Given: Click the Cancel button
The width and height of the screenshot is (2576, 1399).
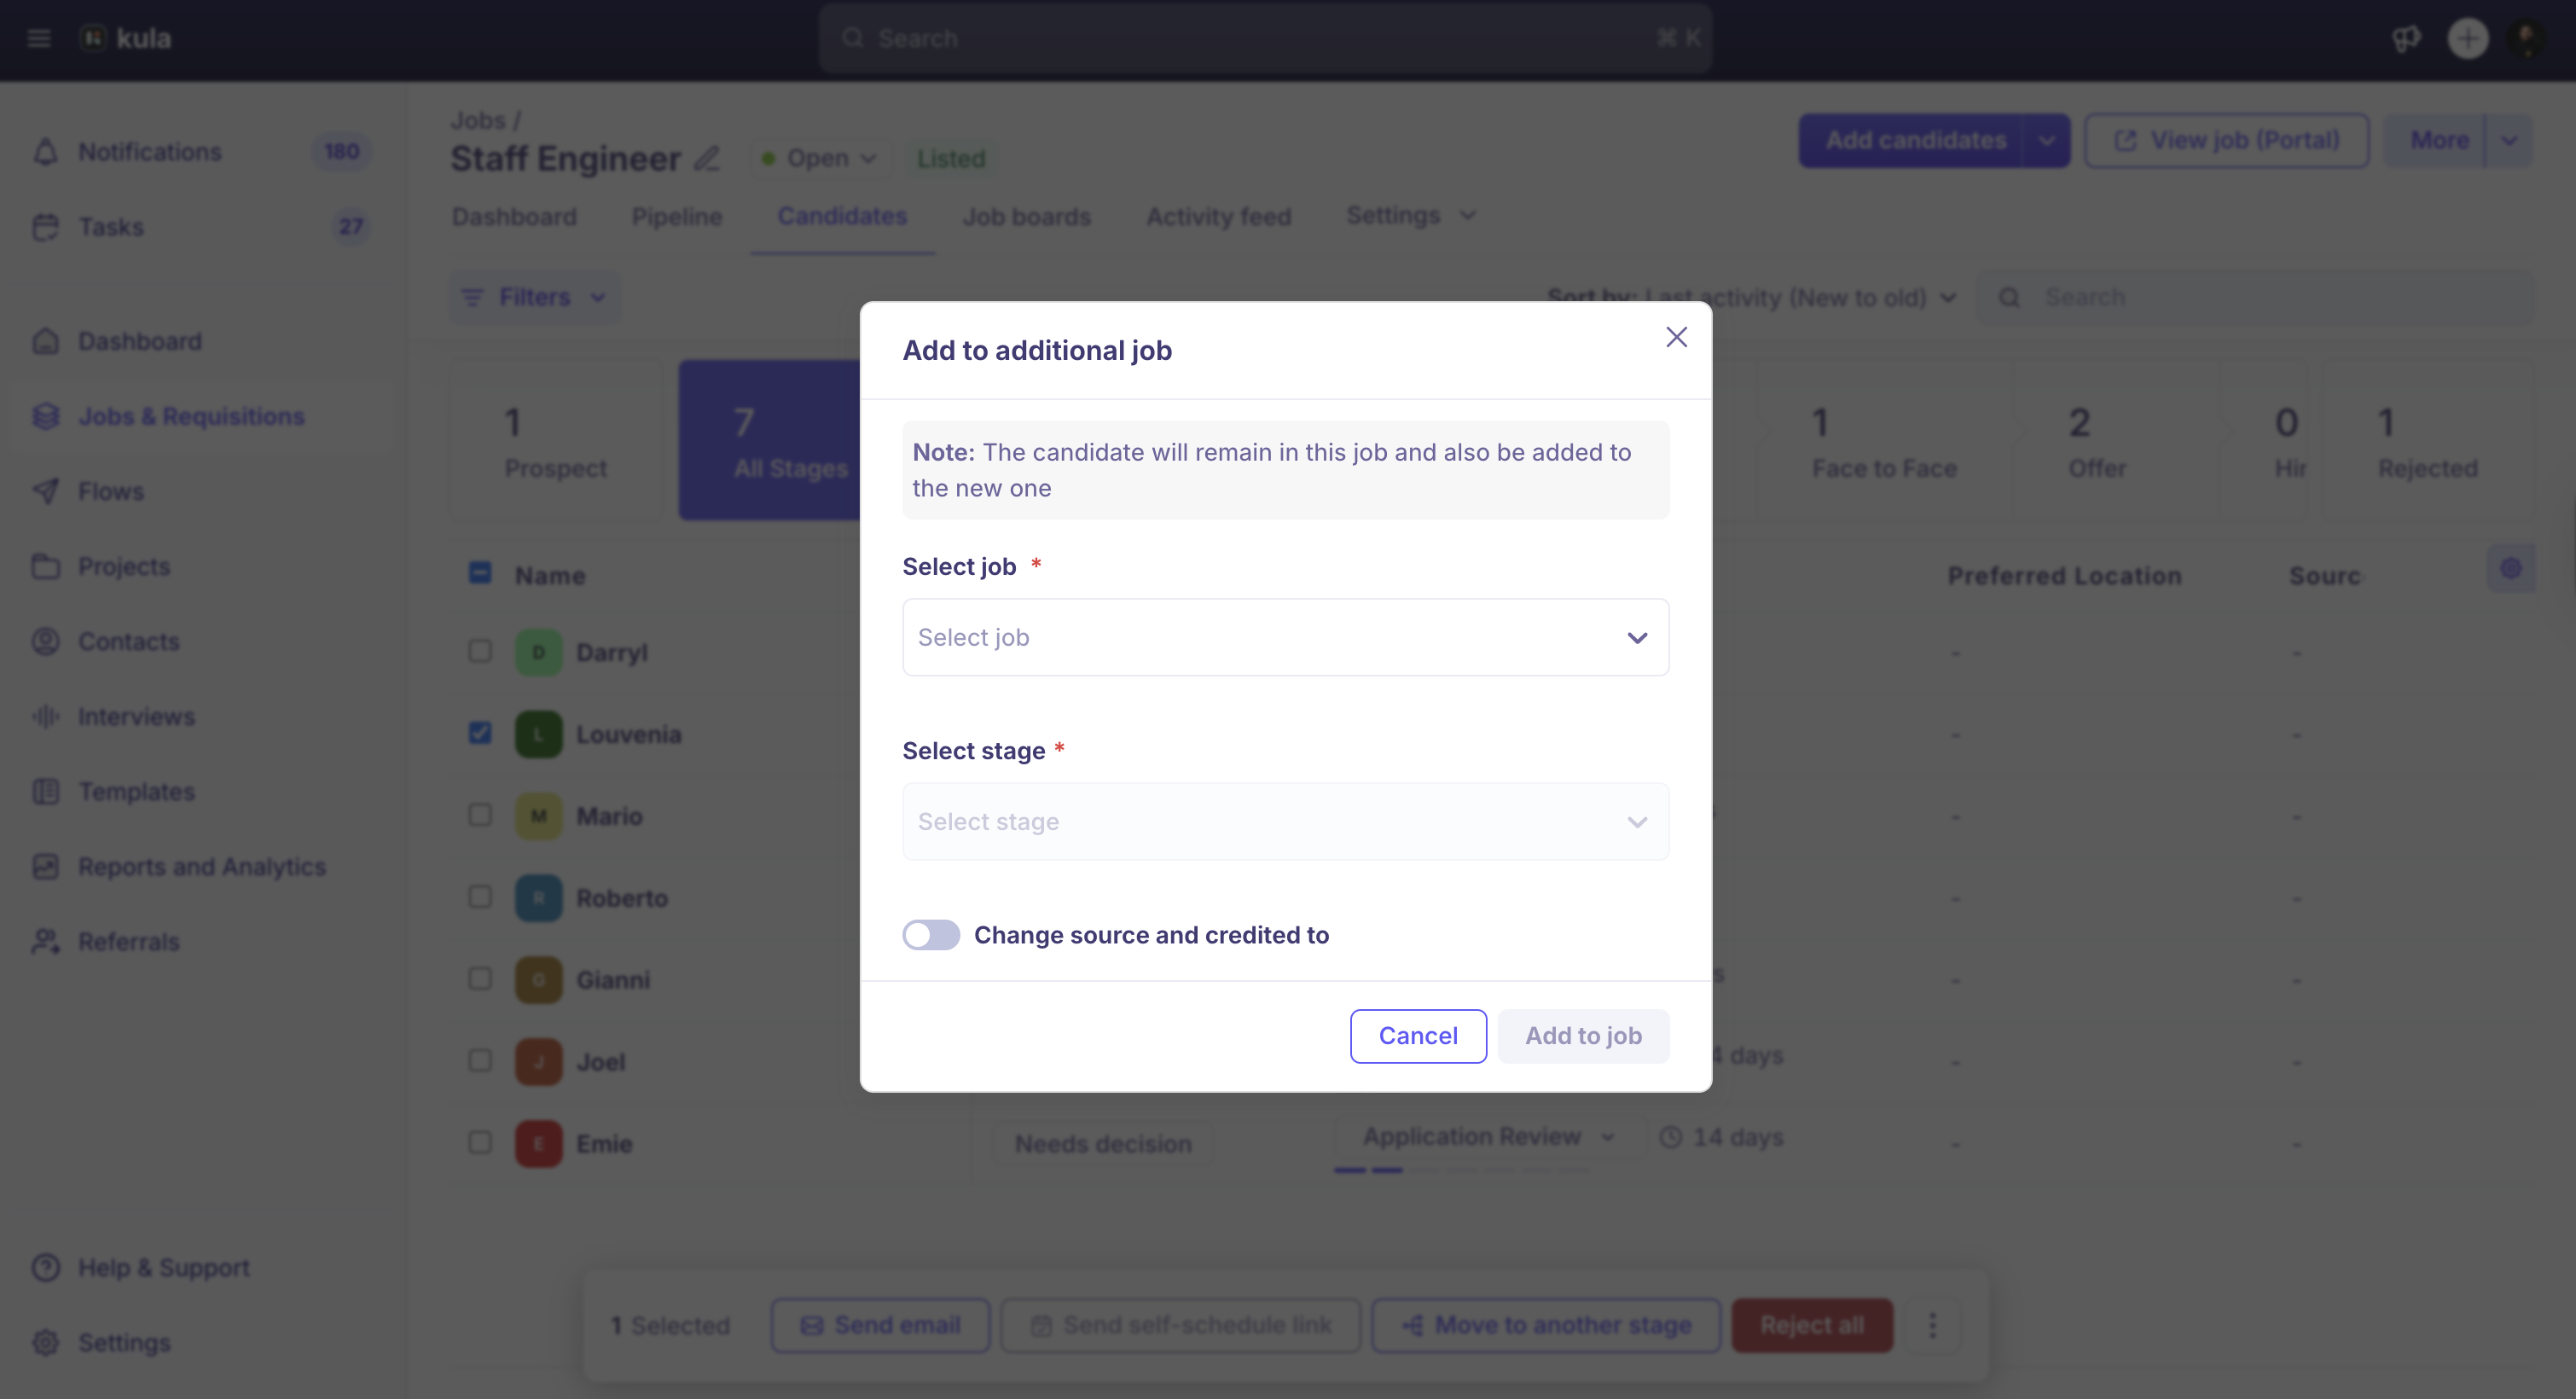Looking at the screenshot, I should pyautogui.click(x=1417, y=1036).
